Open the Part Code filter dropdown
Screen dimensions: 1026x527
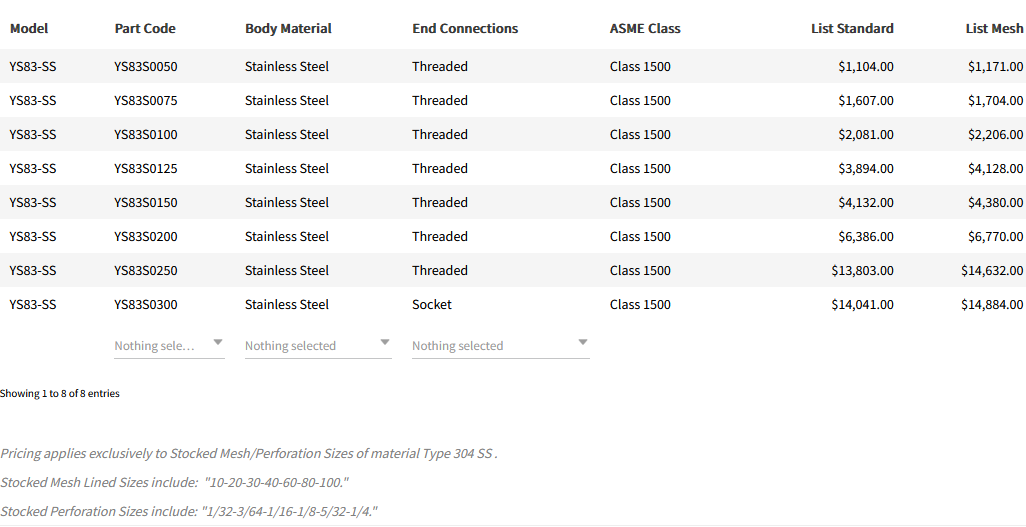click(x=169, y=346)
